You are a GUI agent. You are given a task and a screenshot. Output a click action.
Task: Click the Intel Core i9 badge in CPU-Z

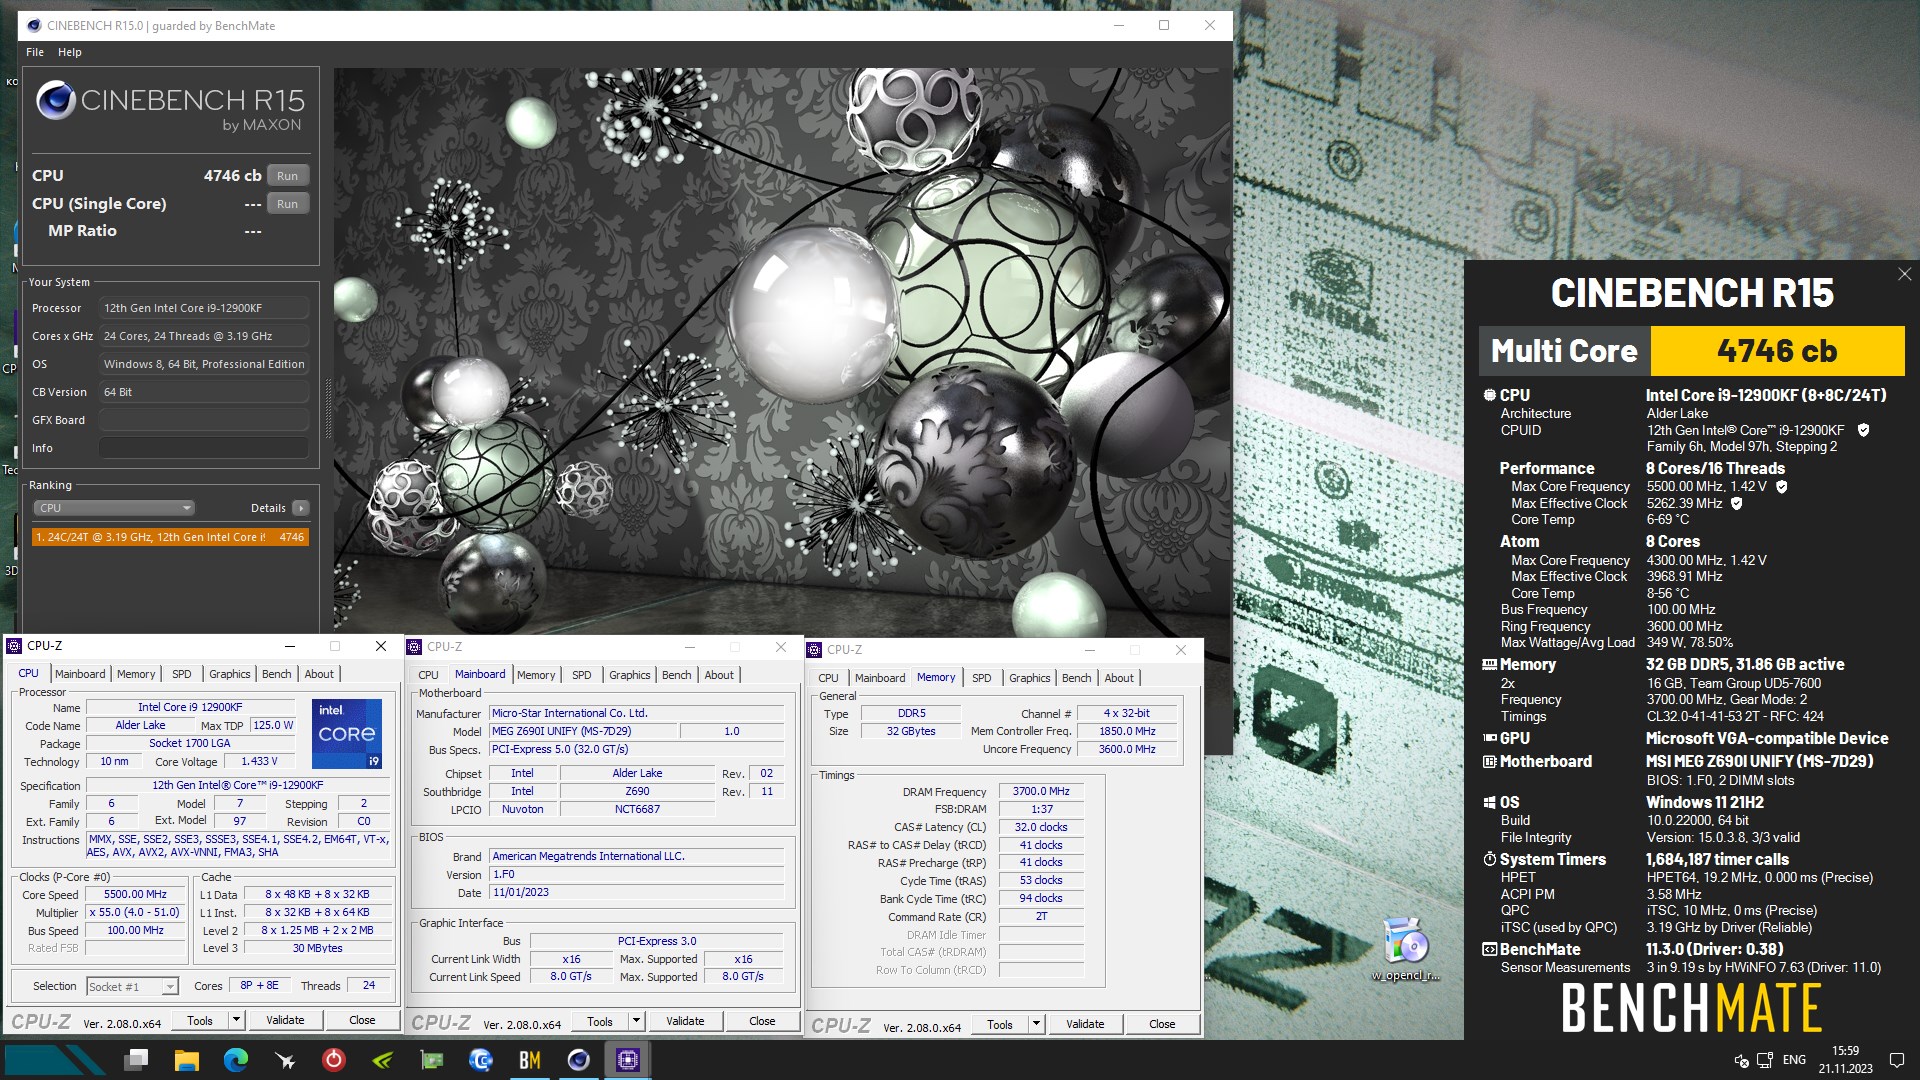(347, 733)
